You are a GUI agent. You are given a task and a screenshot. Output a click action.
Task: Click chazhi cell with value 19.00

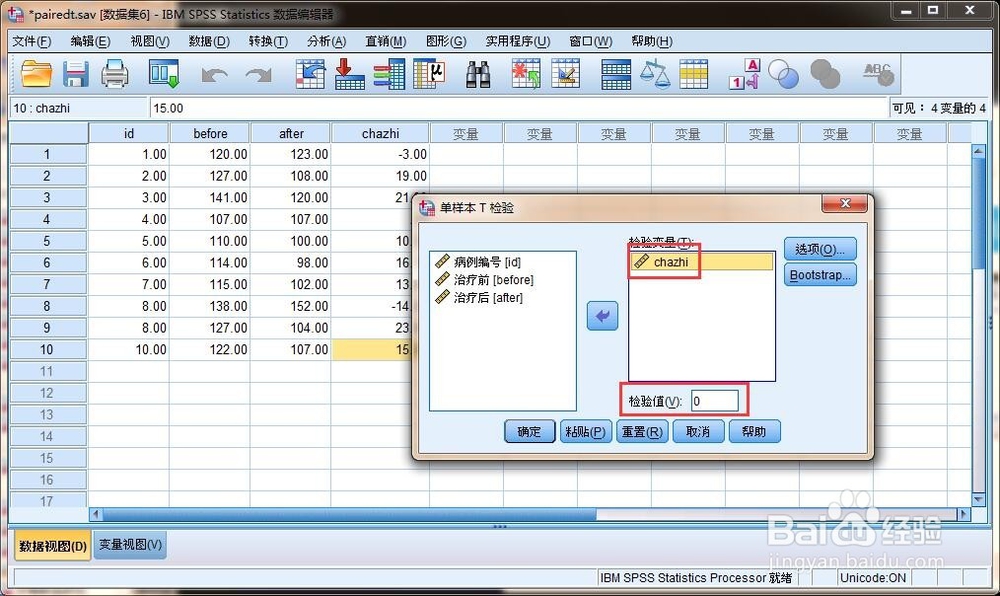point(380,176)
